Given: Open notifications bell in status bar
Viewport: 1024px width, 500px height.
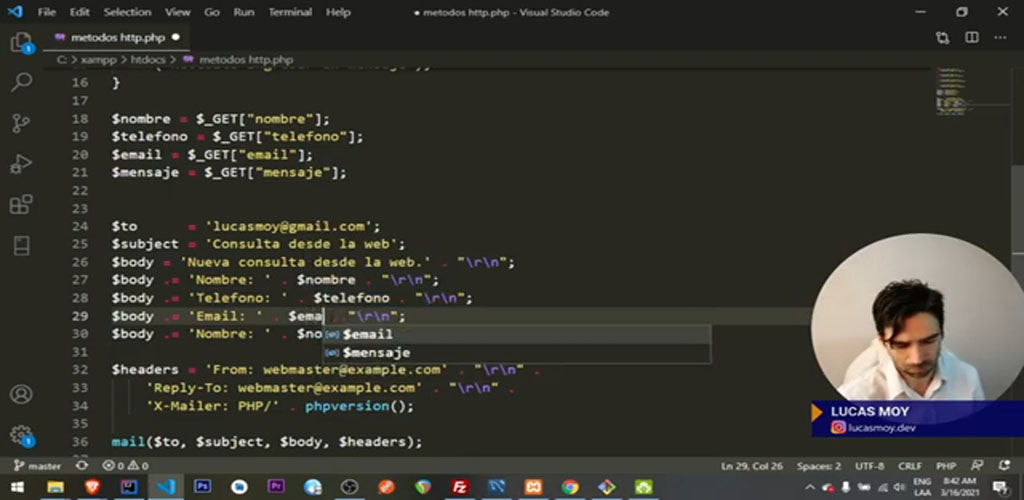Looking at the screenshot, I should [x=1004, y=465].
